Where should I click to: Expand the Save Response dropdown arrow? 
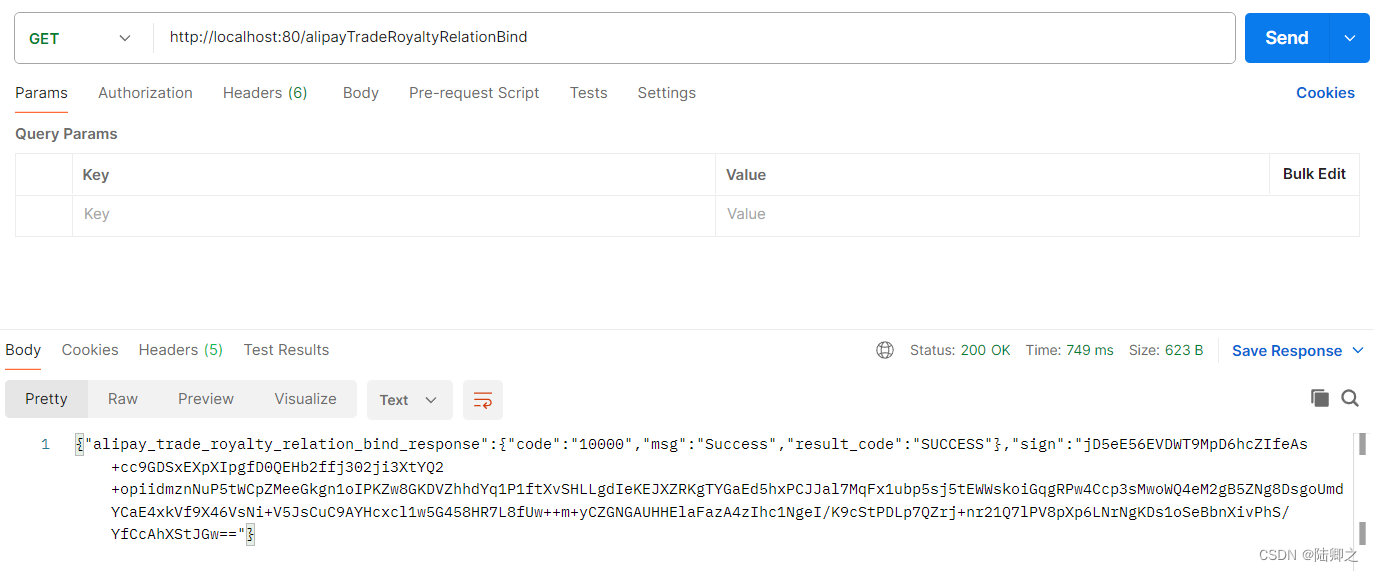[1358, 350]
